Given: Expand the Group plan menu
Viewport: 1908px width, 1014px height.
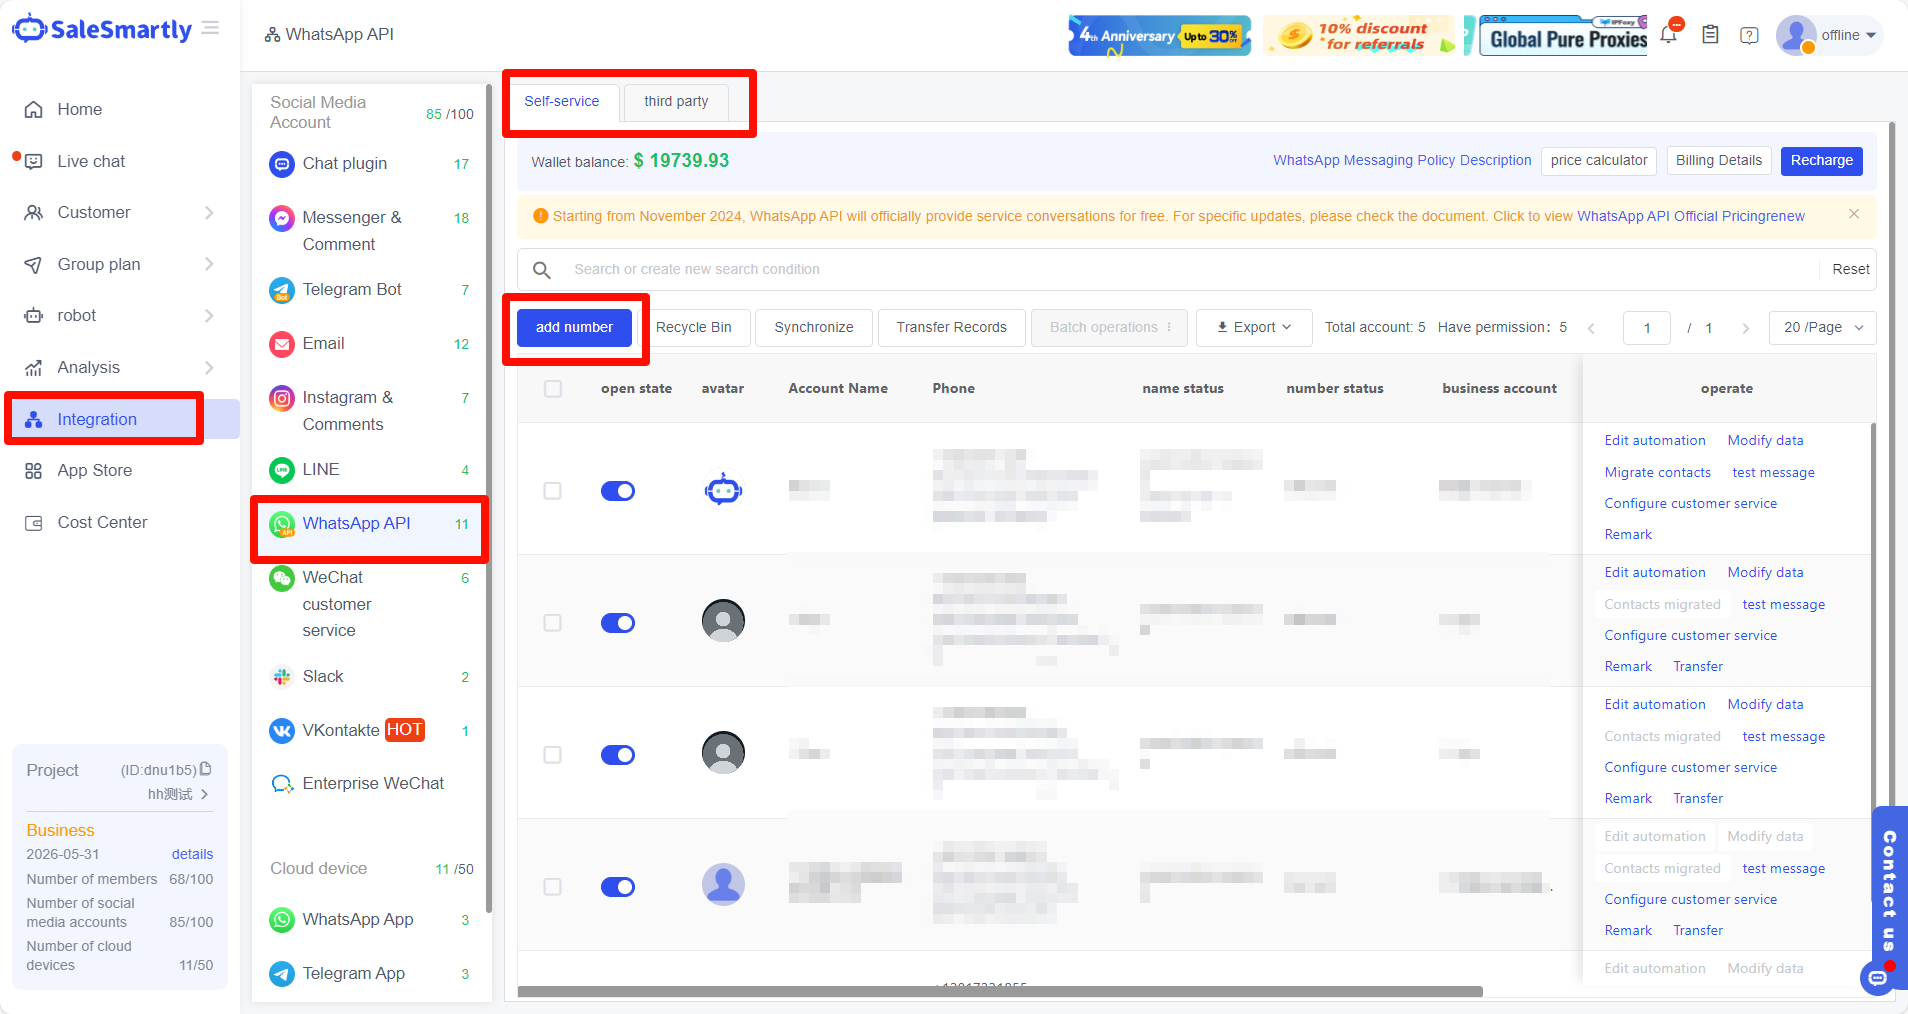Looking at the screenshot, I should 120,265.
